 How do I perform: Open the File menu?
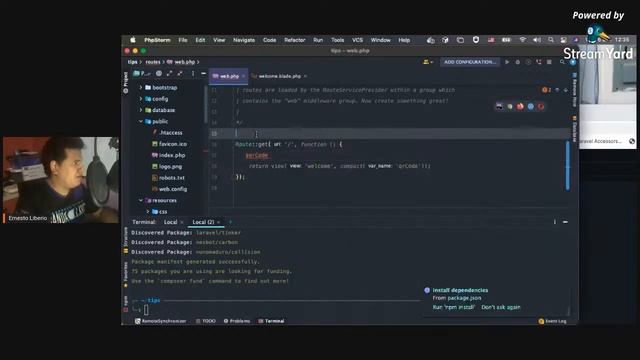(x=183, y=40)
